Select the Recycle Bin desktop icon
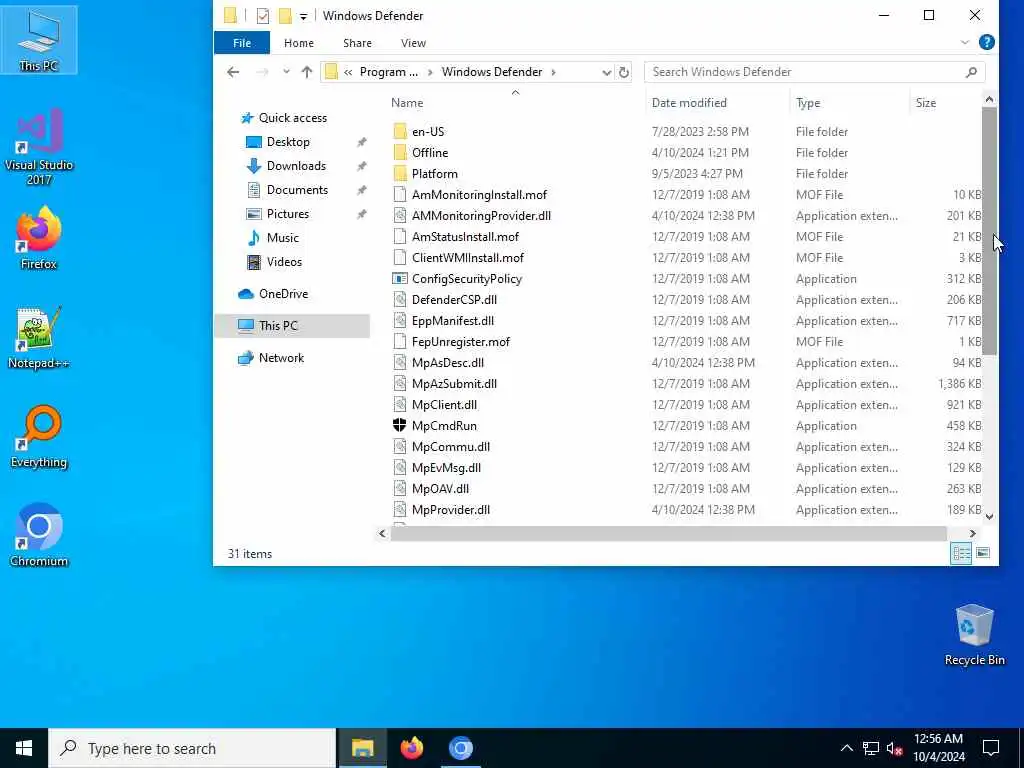Screen dimensions: 1024x768 [974, 635]
